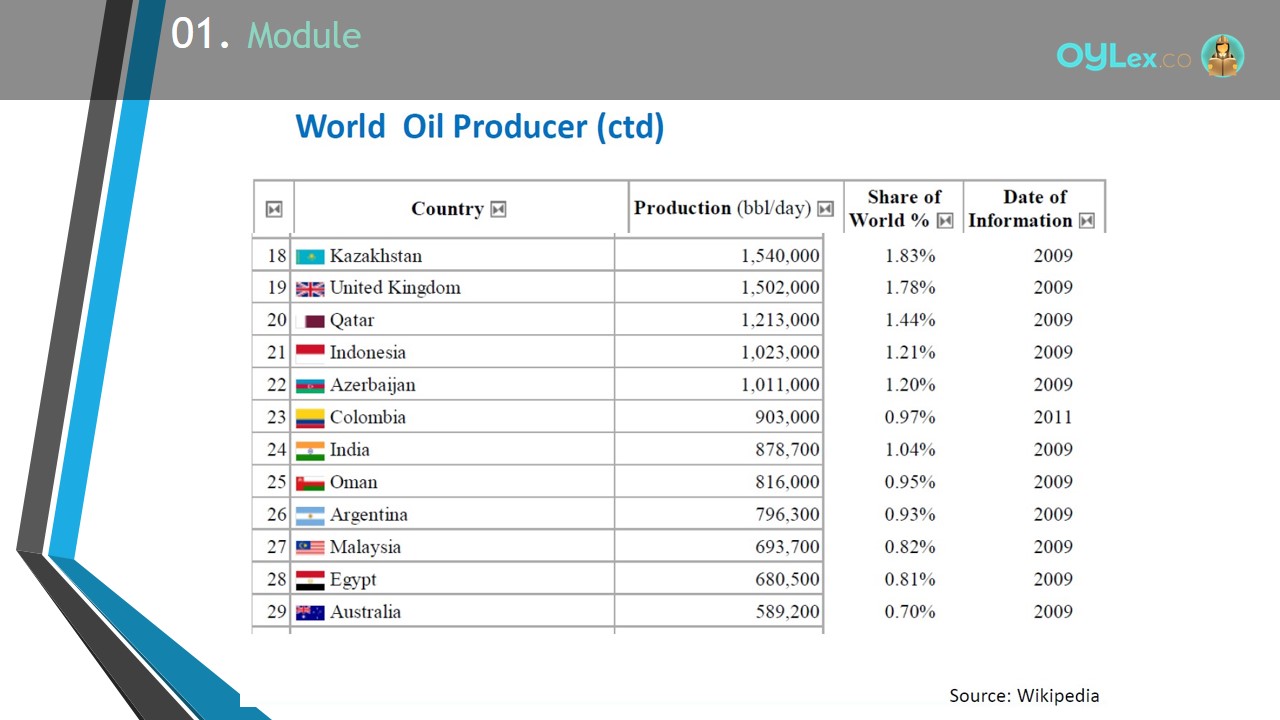The image size is (1280, 720).
Task: Click rank number 29
Action: [277, 612]
